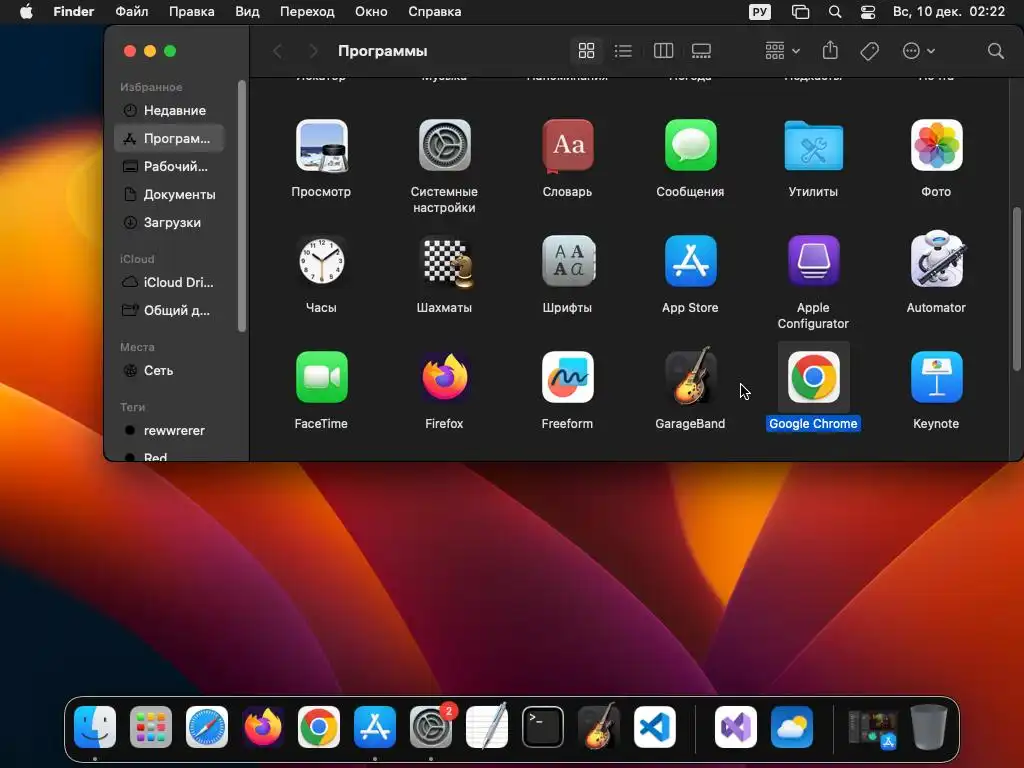Open the Сообщения app icon

point(690,146)
